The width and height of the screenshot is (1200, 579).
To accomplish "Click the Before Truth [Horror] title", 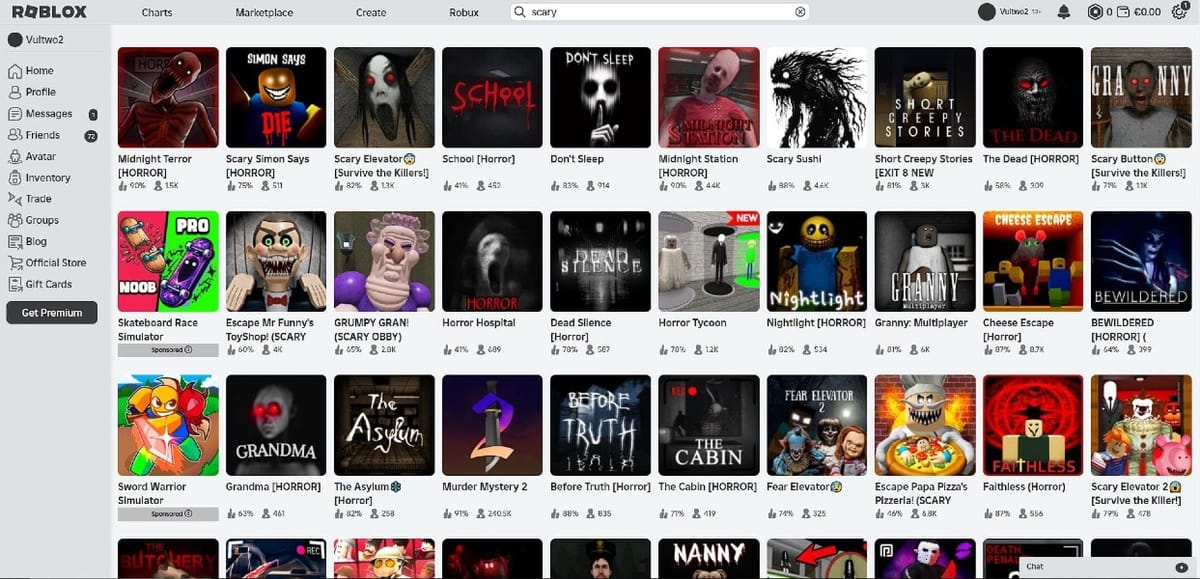I will (600, 487).
